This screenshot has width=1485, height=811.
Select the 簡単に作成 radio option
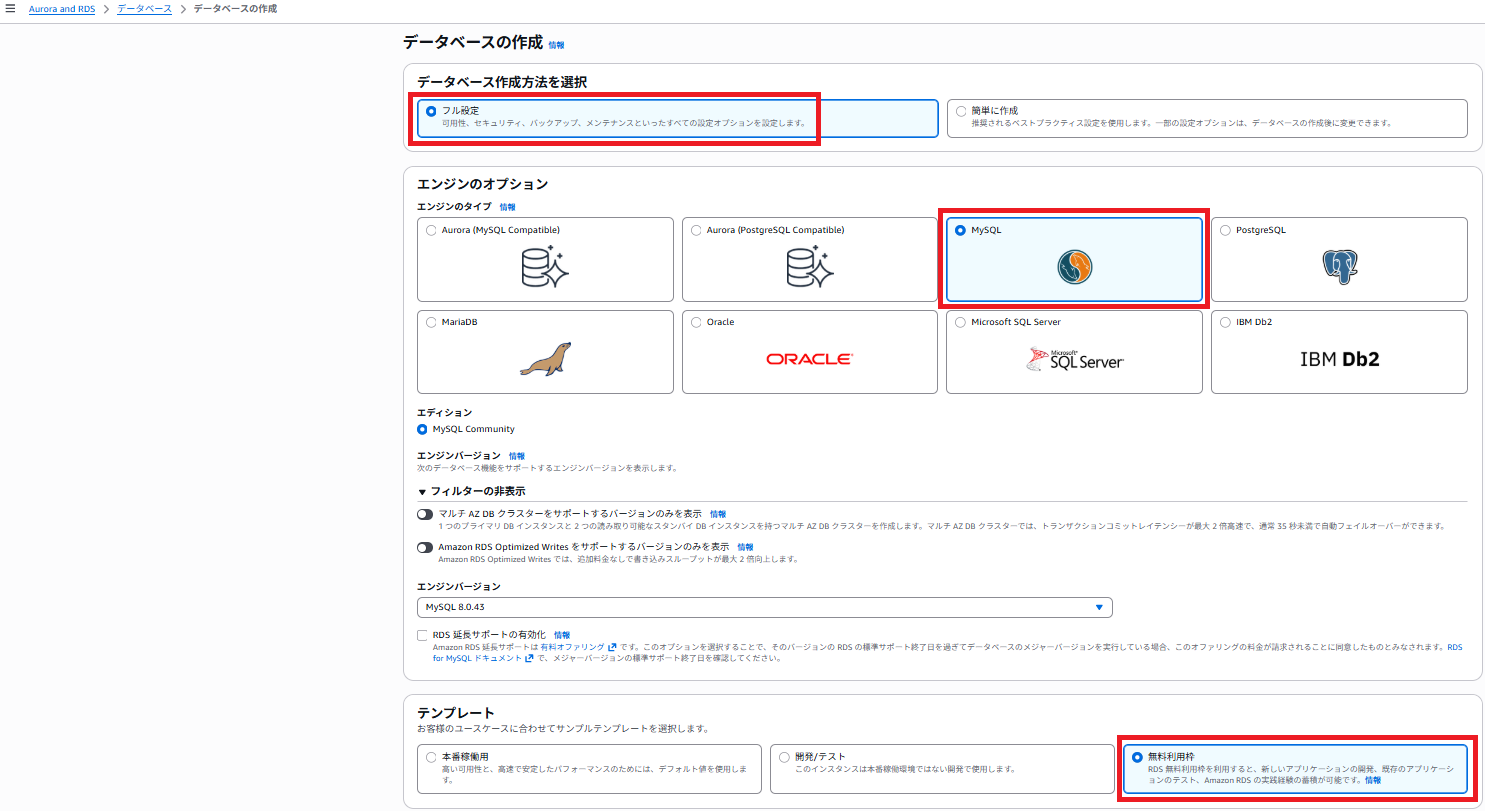(x=962, y=111)
